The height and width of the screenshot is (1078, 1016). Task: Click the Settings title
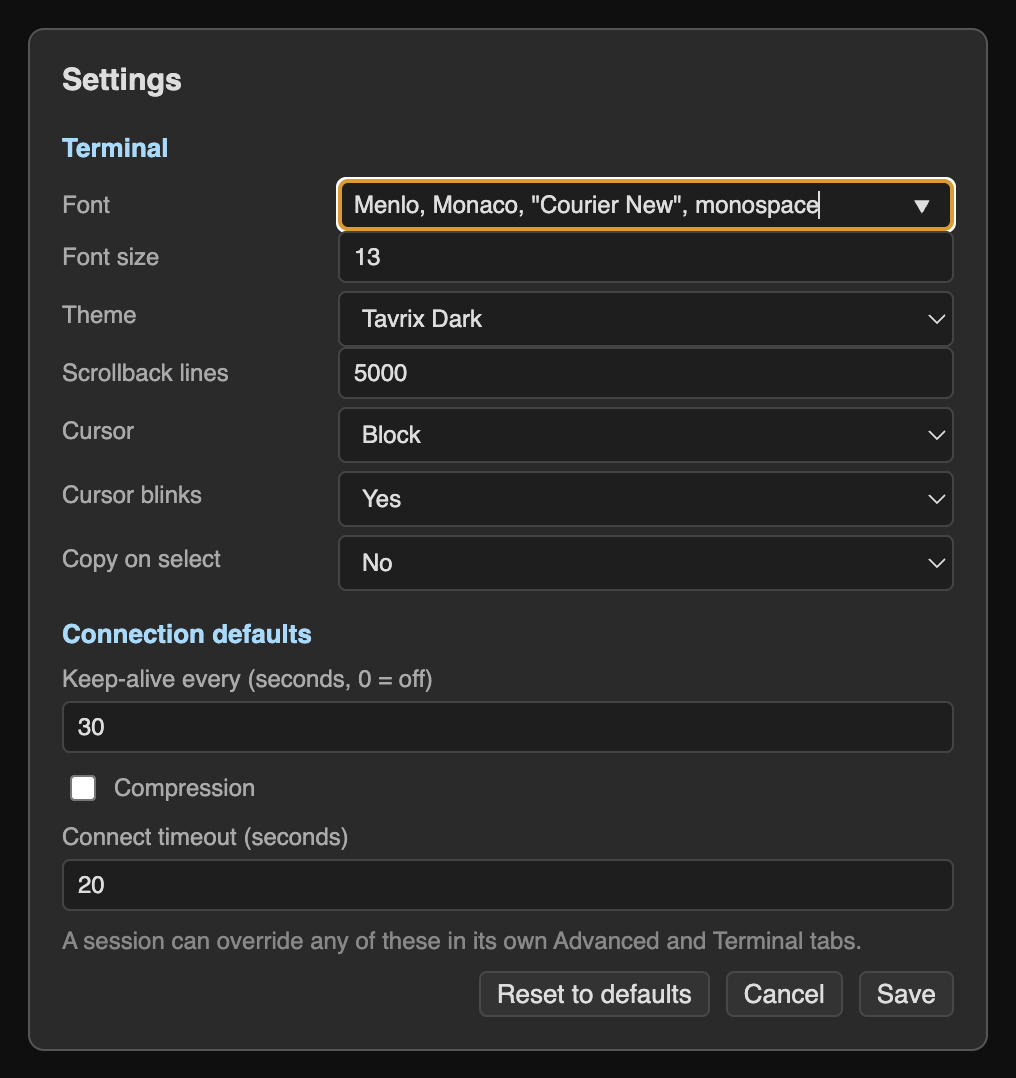122,80
